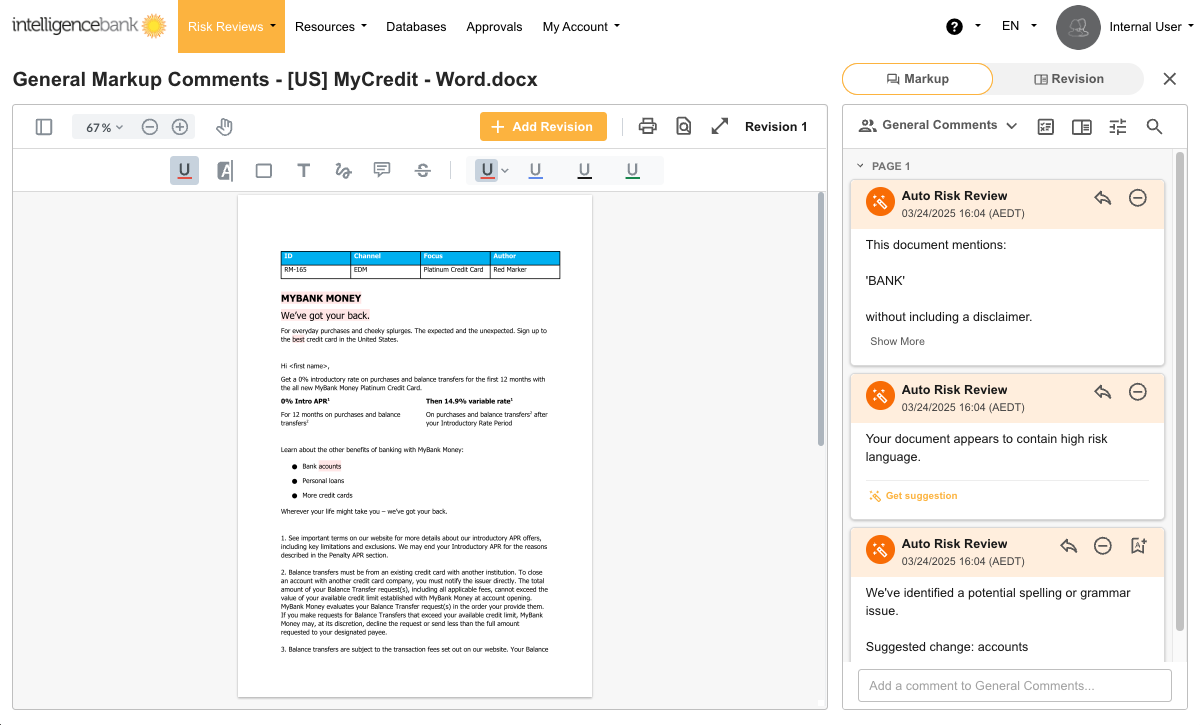The width and height of the screenshot is (1200, 725).
Task: Open the Resources dropdown menu
Action: pyautogui.click(x=331, y=27)
